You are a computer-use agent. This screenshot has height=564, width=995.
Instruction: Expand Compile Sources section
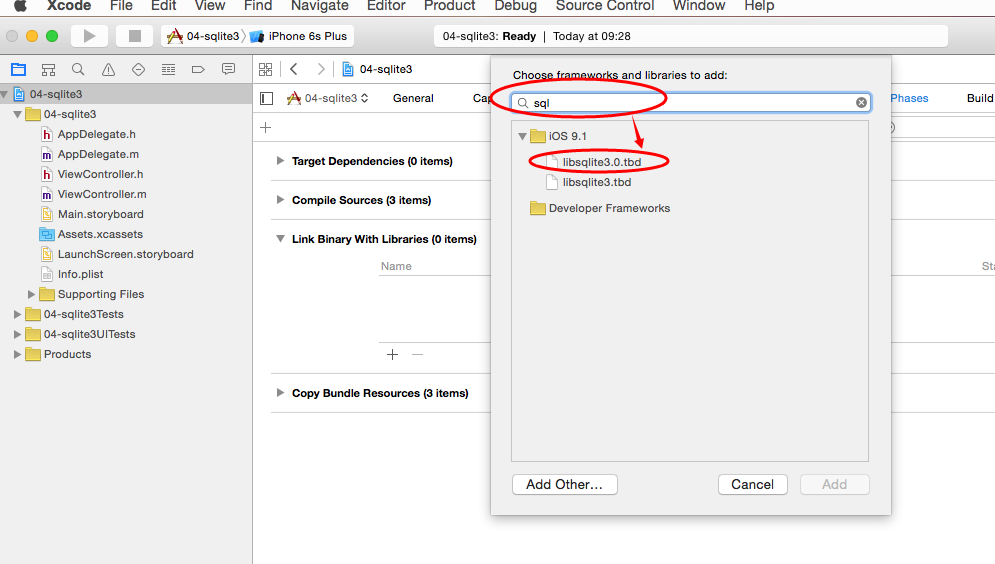280,200
